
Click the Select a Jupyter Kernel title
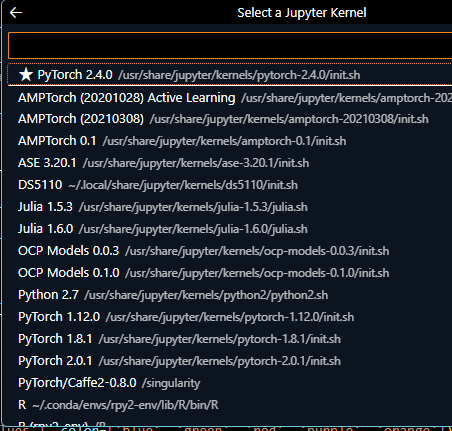(x=302, y=13)
